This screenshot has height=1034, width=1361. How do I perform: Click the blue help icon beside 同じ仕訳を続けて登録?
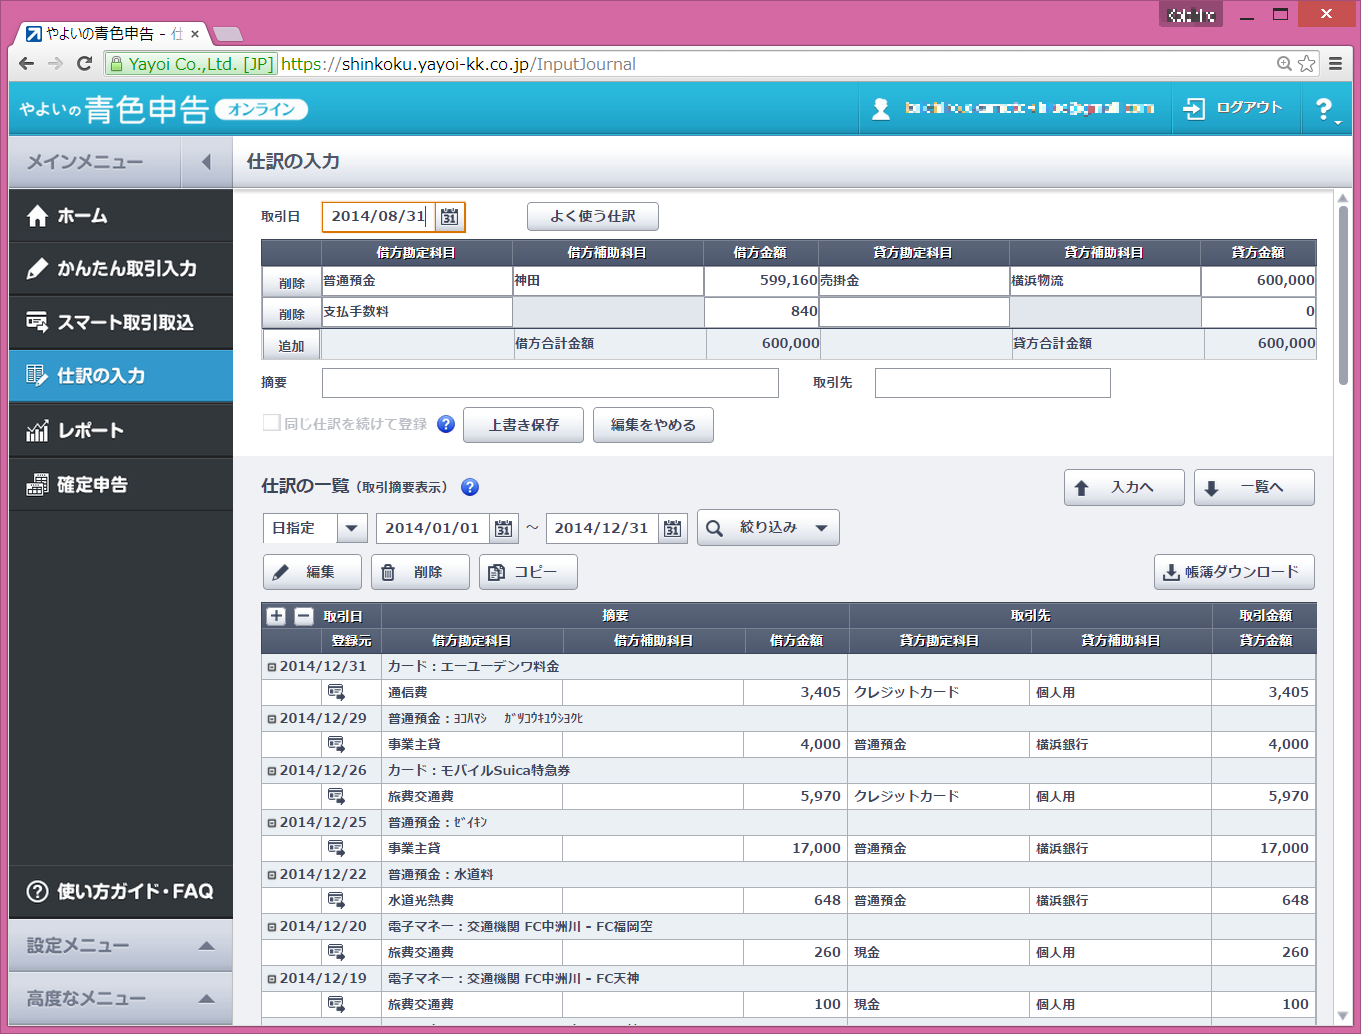pos(446,424)
